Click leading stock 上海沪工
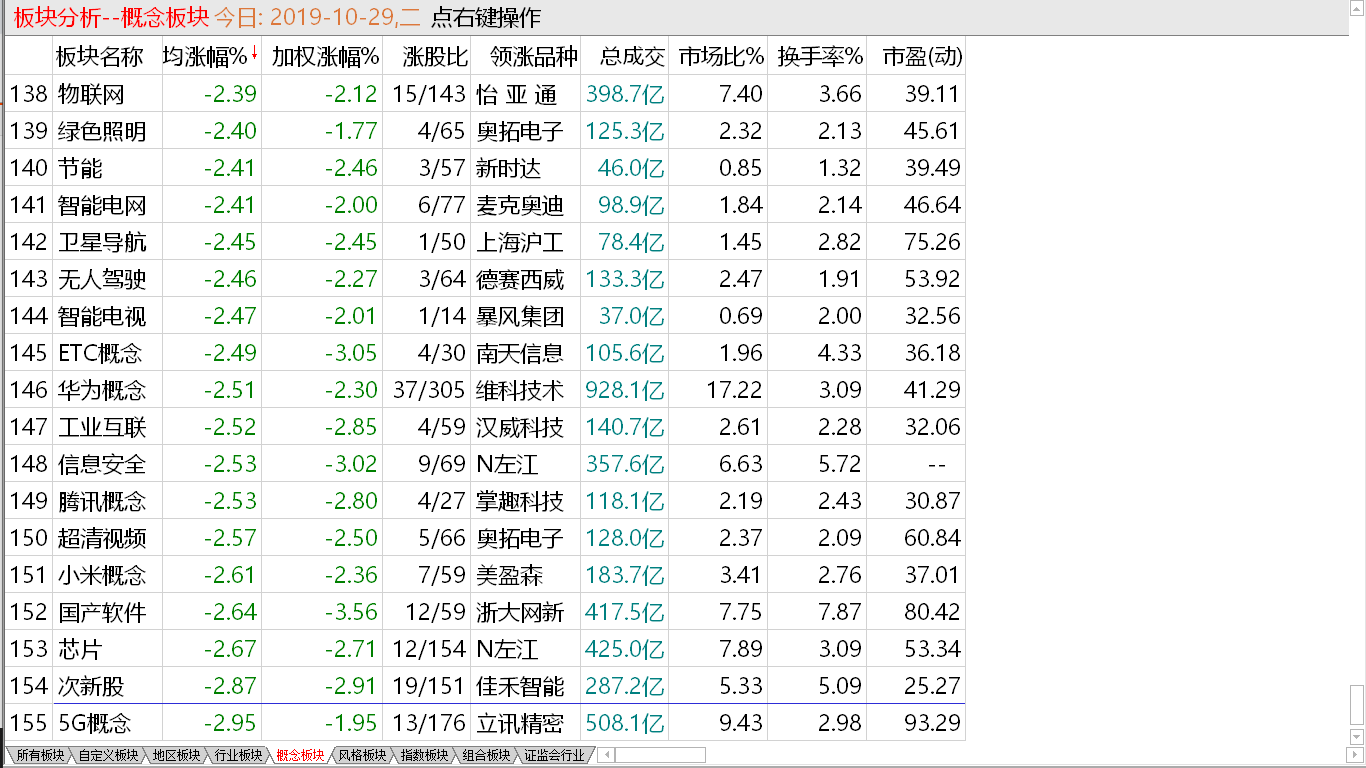The height and width of the screenshot is (768, 1366). [521, 242]
